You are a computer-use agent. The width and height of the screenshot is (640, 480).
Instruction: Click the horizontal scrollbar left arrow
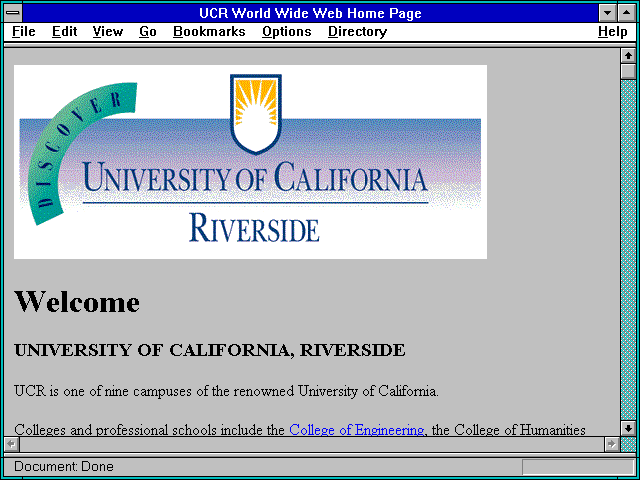[11, 444]
